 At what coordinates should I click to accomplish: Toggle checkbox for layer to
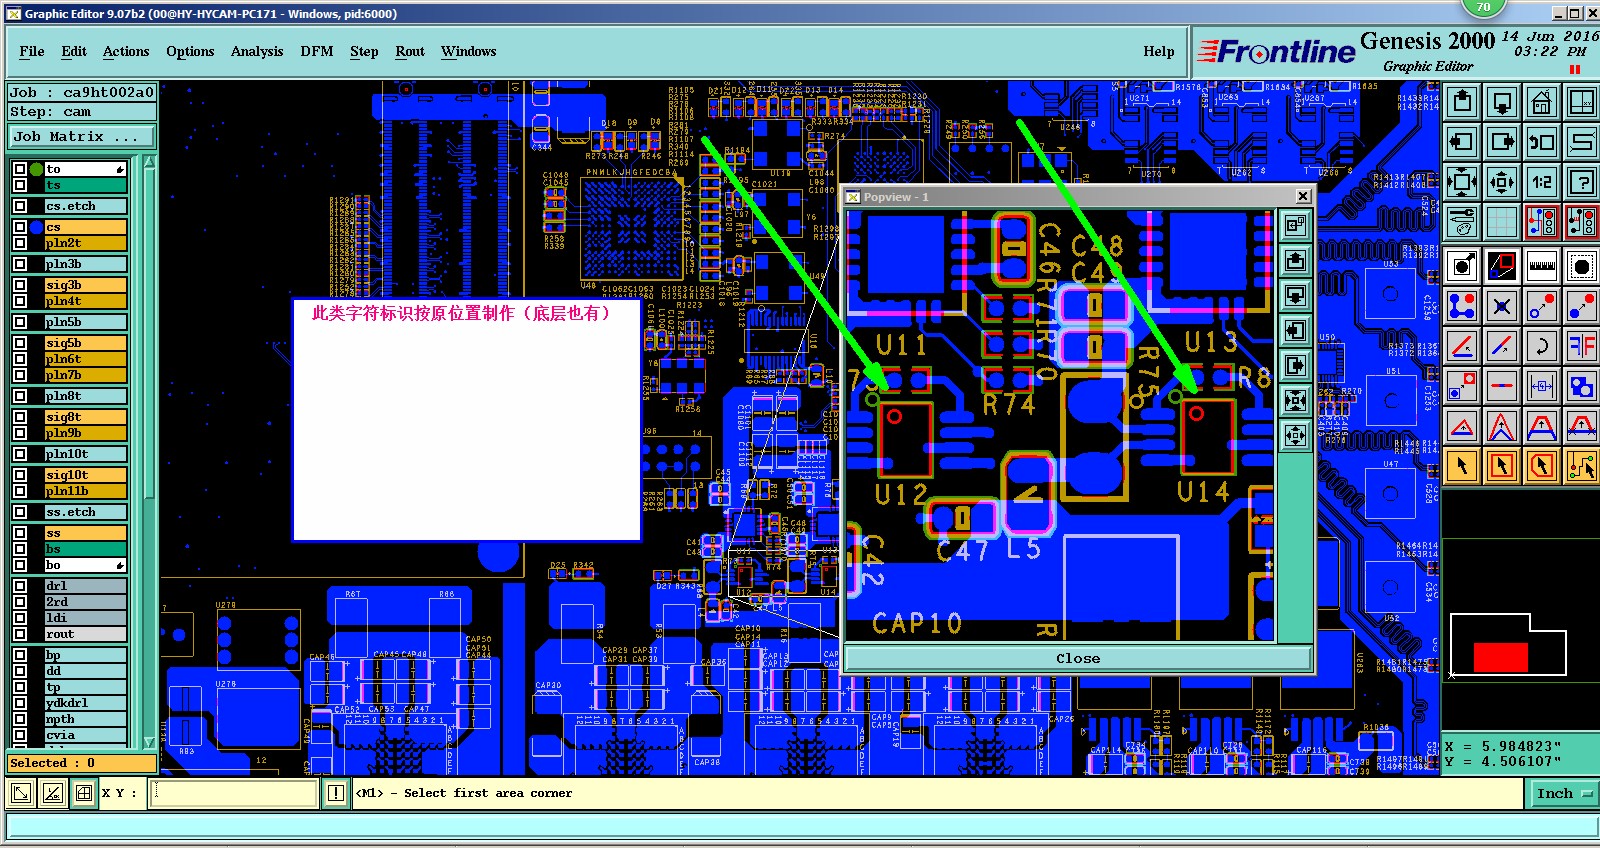(20, 169)
